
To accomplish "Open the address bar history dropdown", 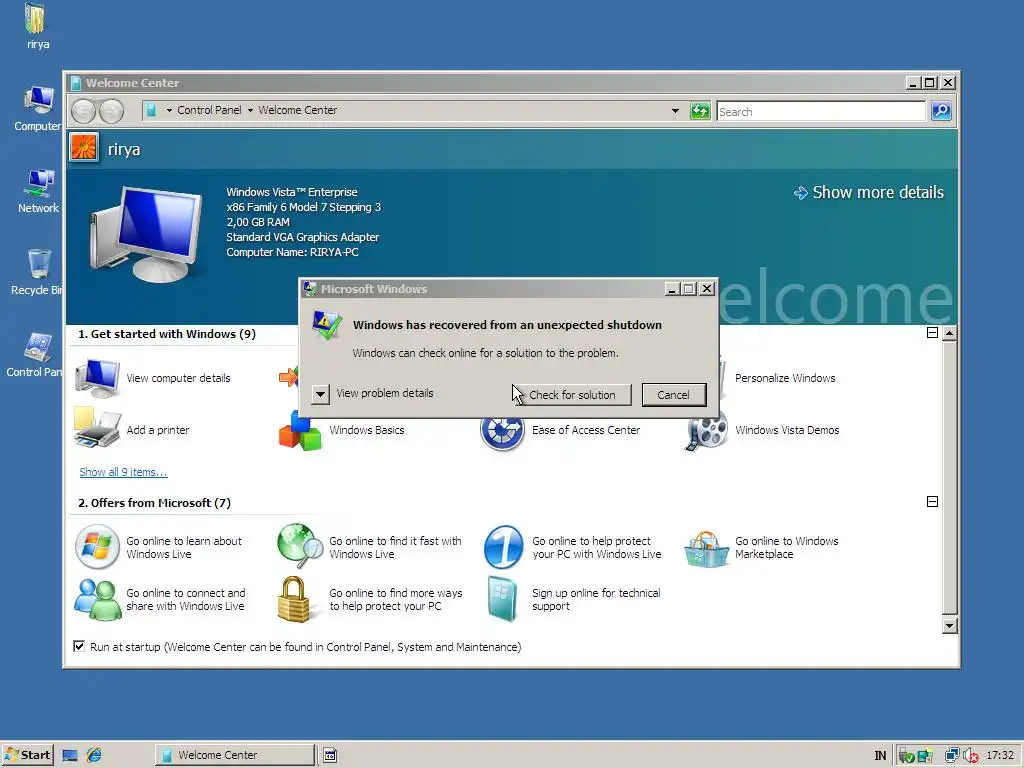I will pyautogui.click(x=675, y=111).
